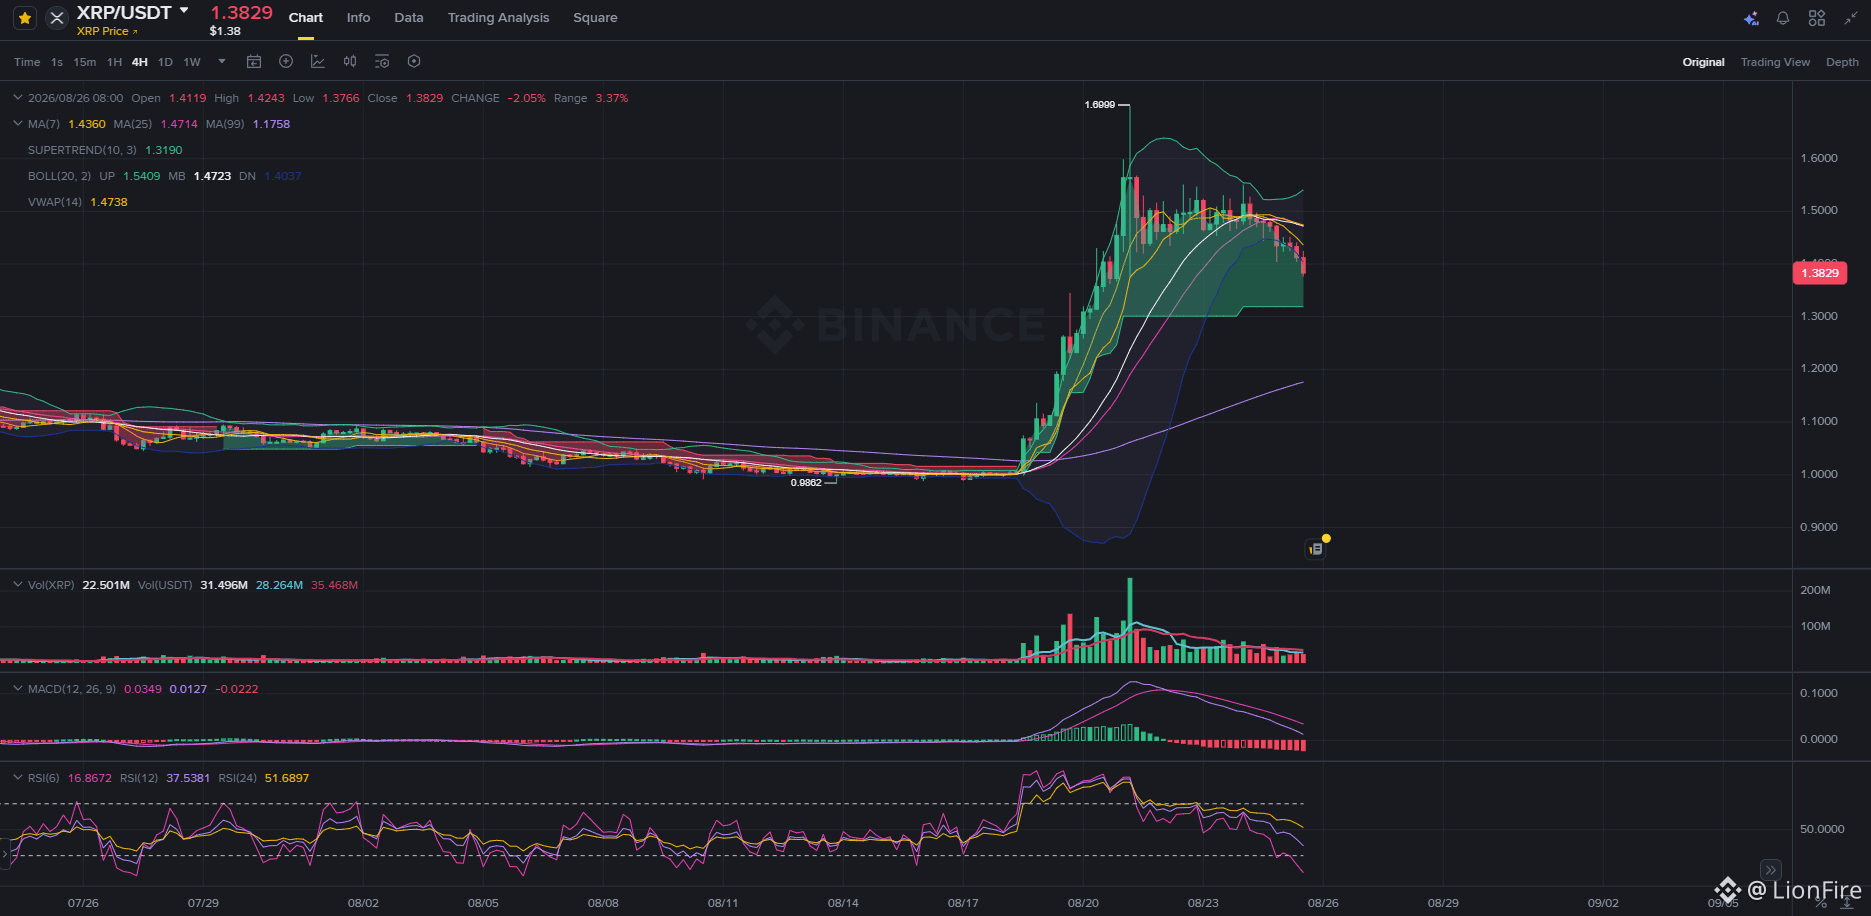Image resolution: width=1871 pixels, height=916 pixels.
Task: Go to the Trading Analysis tab
Action: click(x=498, y=18)
